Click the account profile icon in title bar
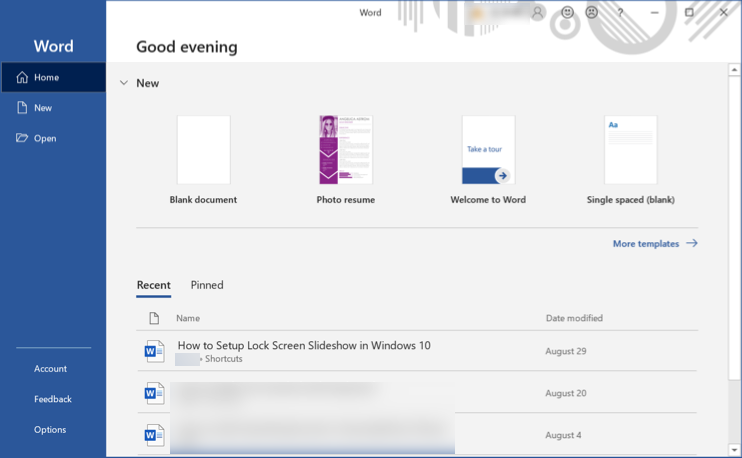Screen dimensions: 742x458 coord(538,13)
